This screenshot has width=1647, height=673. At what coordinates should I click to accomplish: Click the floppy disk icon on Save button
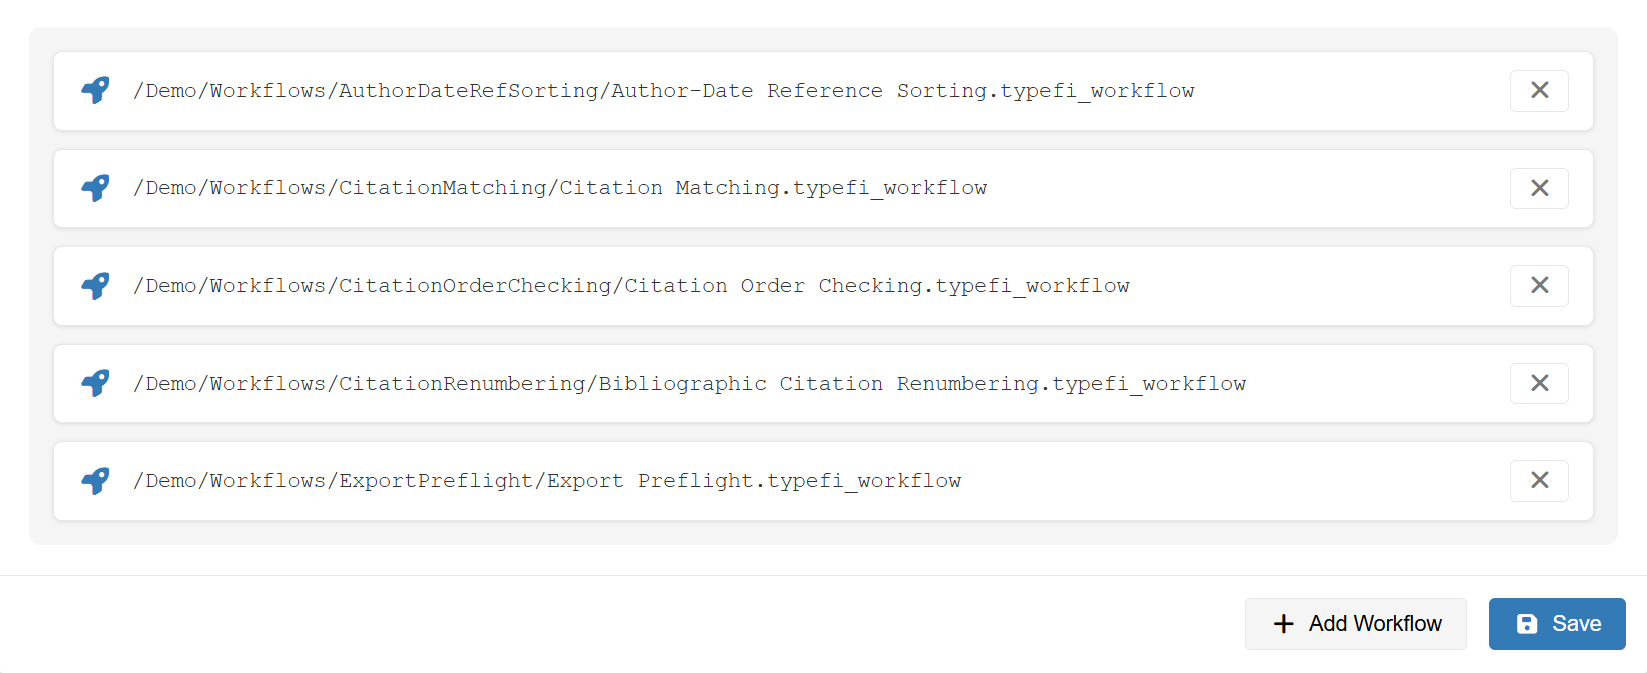(x=1527, y=623)
